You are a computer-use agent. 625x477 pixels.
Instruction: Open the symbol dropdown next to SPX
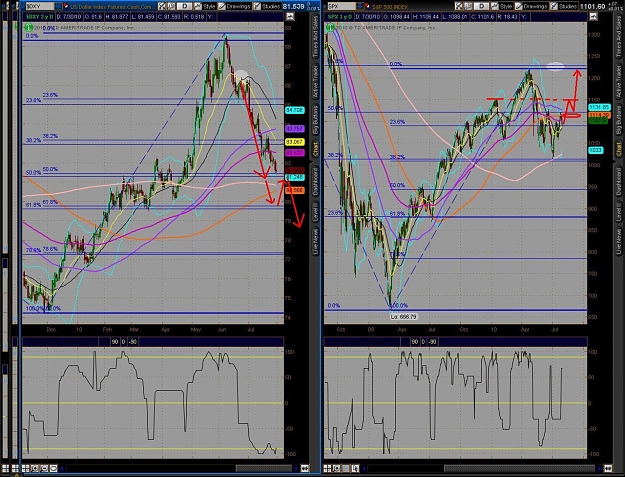(360, 6)
